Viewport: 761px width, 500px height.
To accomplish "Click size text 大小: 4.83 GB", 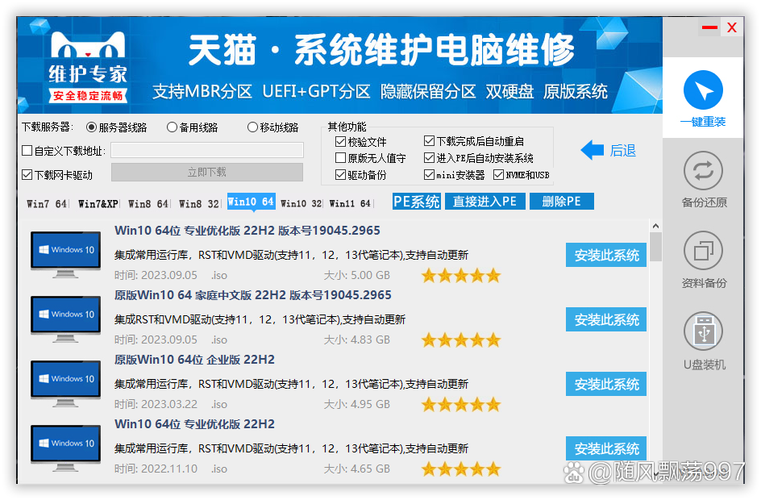I will (x=357, y=340).
